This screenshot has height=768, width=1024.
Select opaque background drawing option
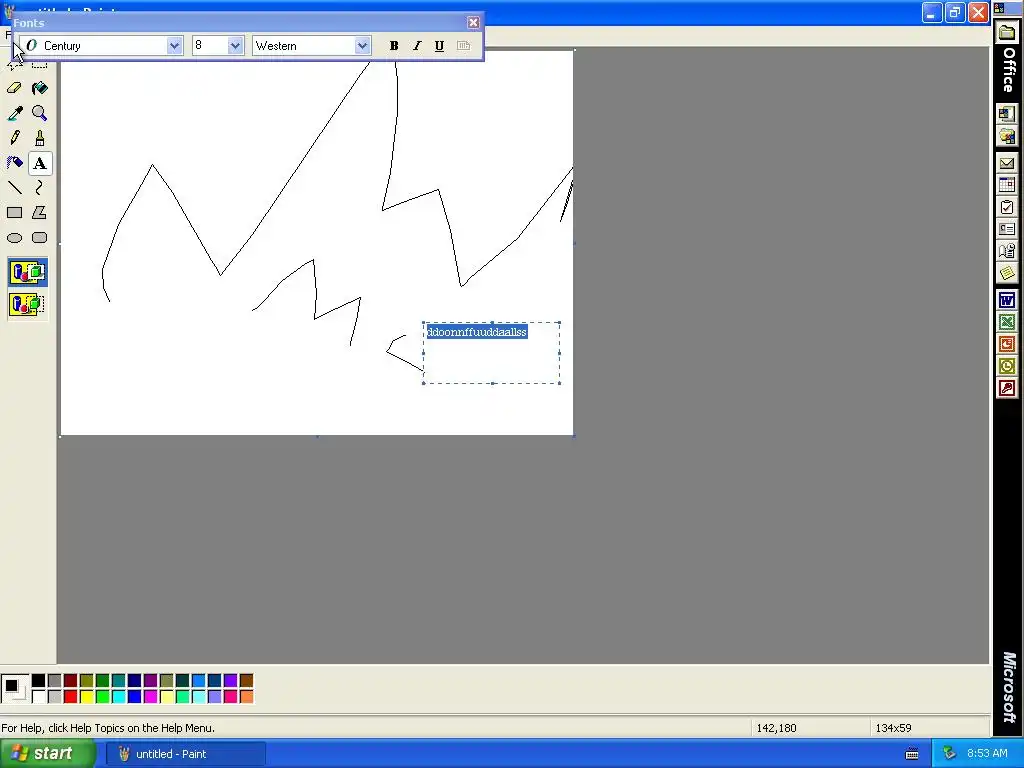[x=27, y=272]
